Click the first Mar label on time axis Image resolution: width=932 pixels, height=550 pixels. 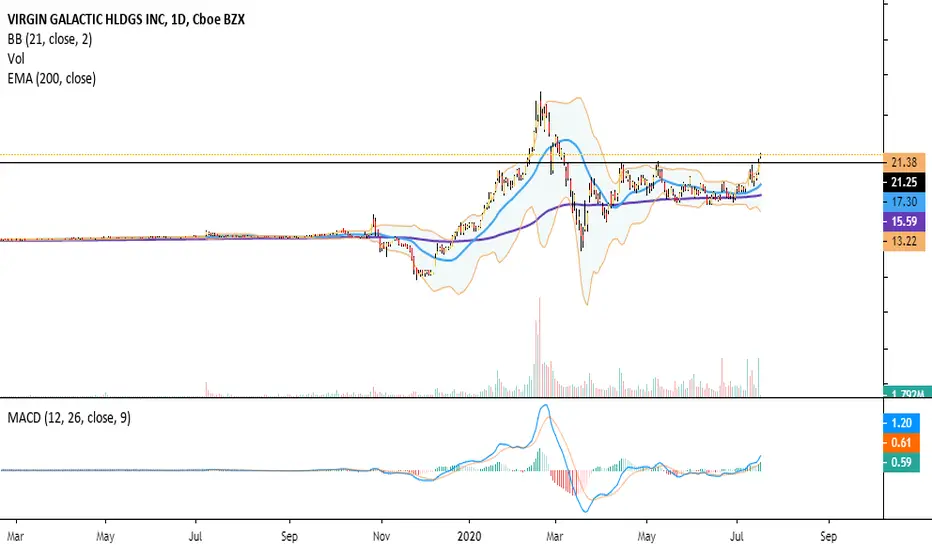(15, 536)
